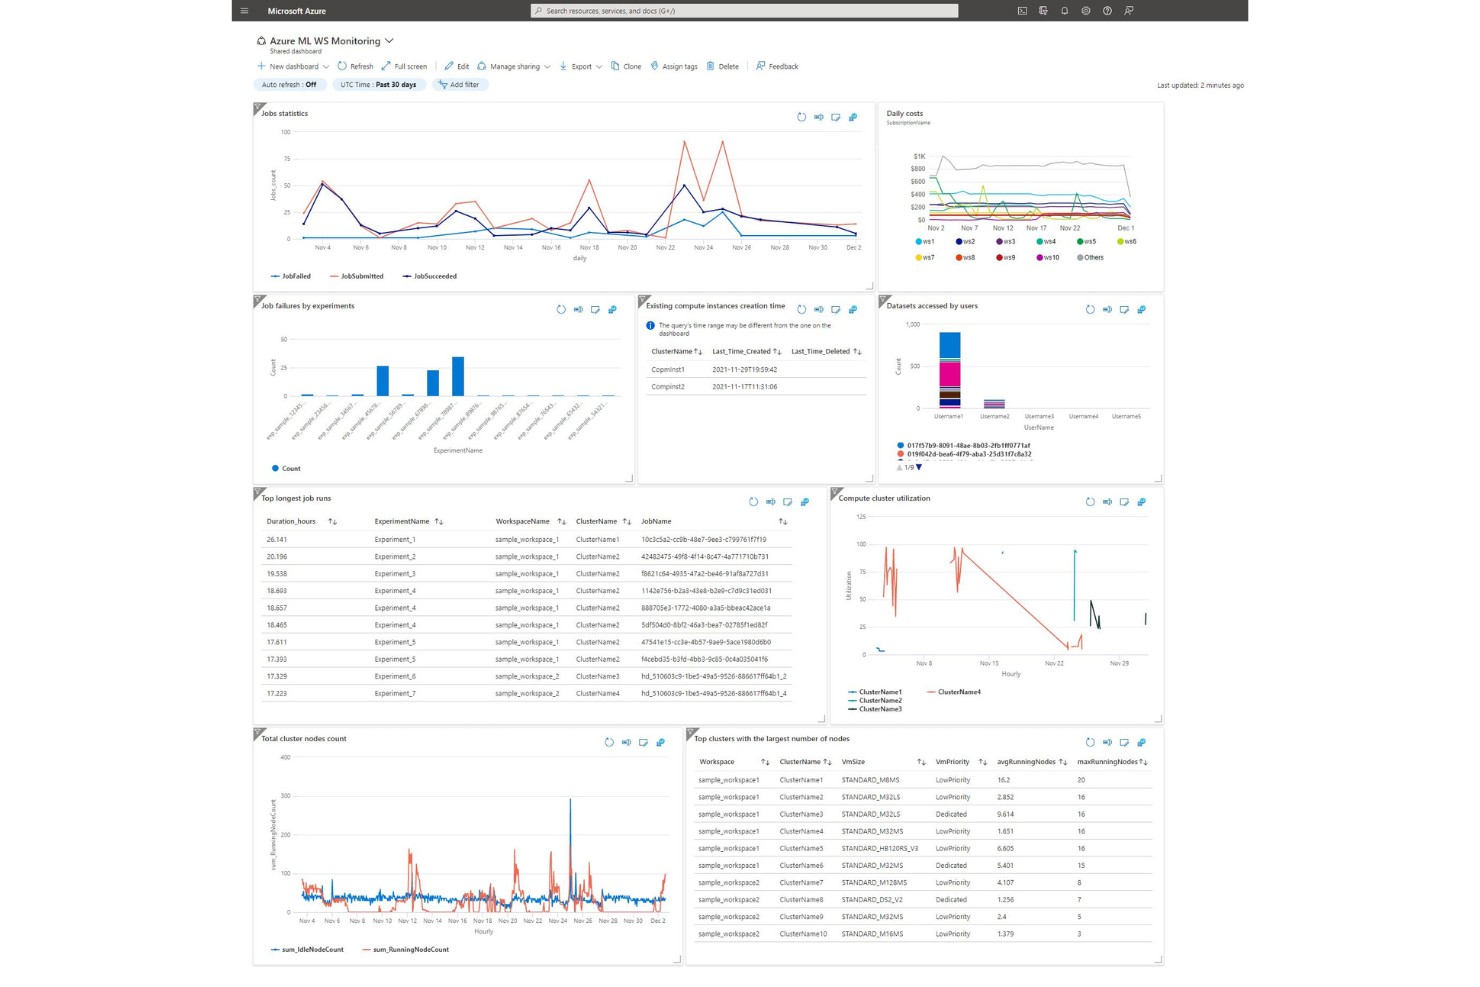Viewport: 1480px width, 987px height.
Task: Click the UTC Time Past 30 days filter pill
Action: [379, 84]
